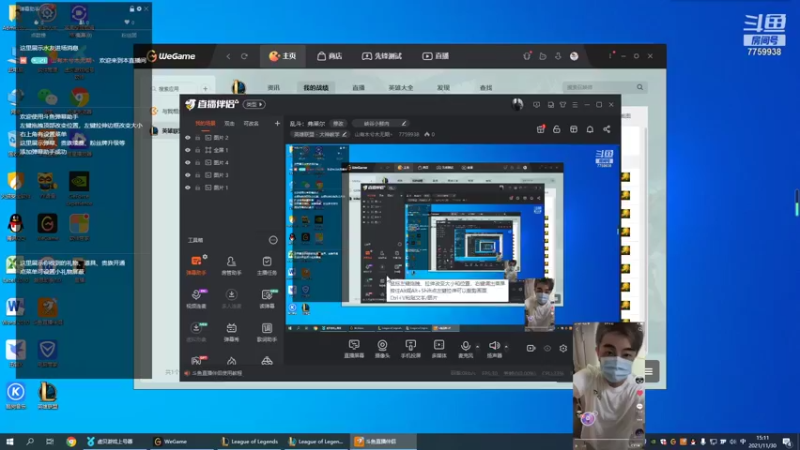Open 读弹幕 tool in toolbox
Screen dimensions: 800x450
[267, 298]
